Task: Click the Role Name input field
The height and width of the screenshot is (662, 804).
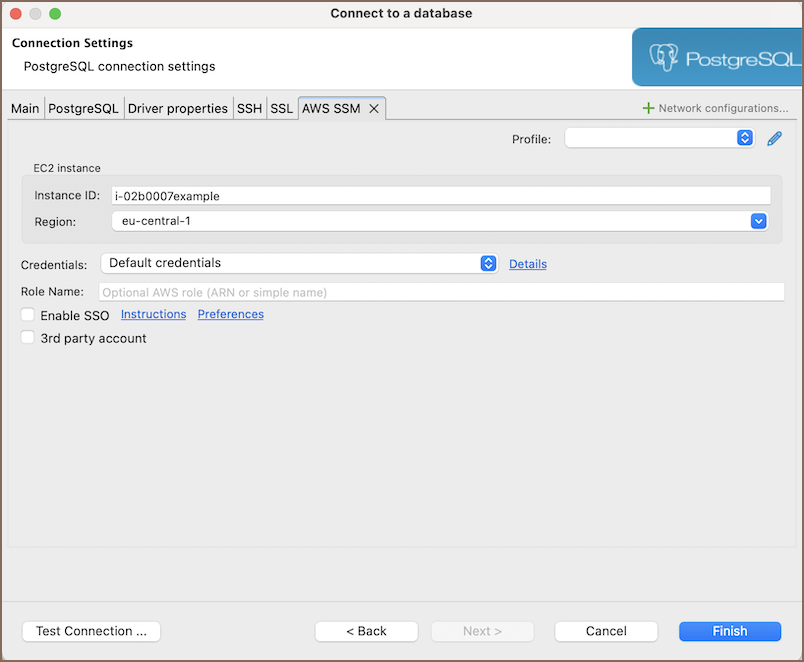Action: click(441, 292)
